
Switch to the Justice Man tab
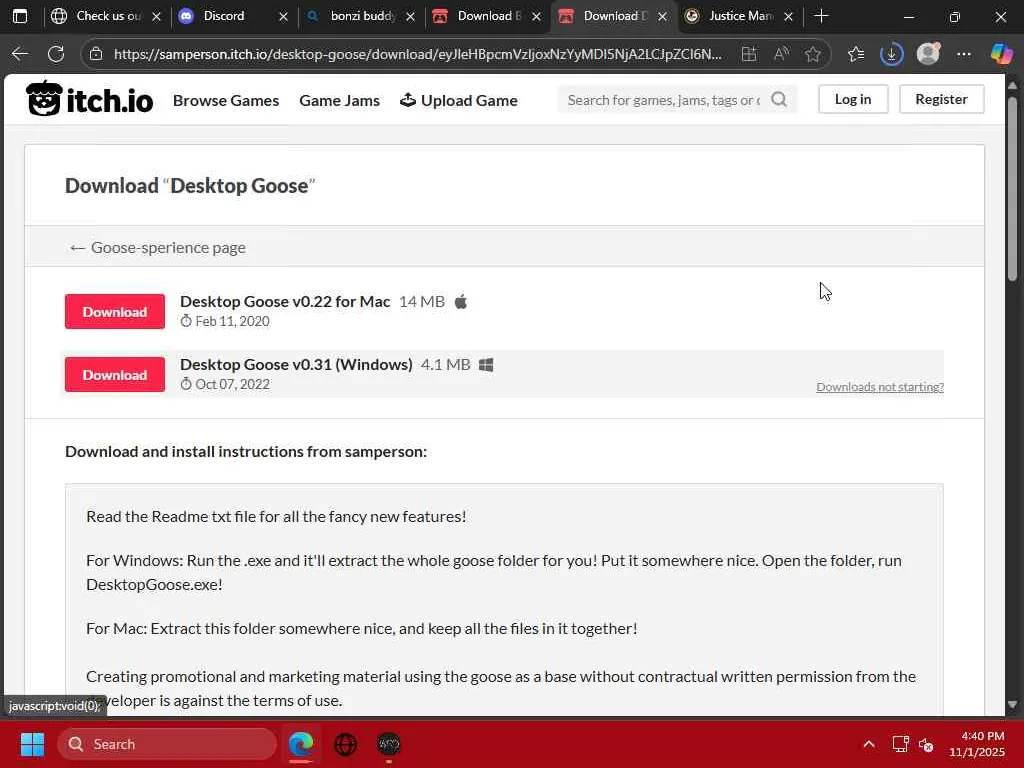coord(738,16)
